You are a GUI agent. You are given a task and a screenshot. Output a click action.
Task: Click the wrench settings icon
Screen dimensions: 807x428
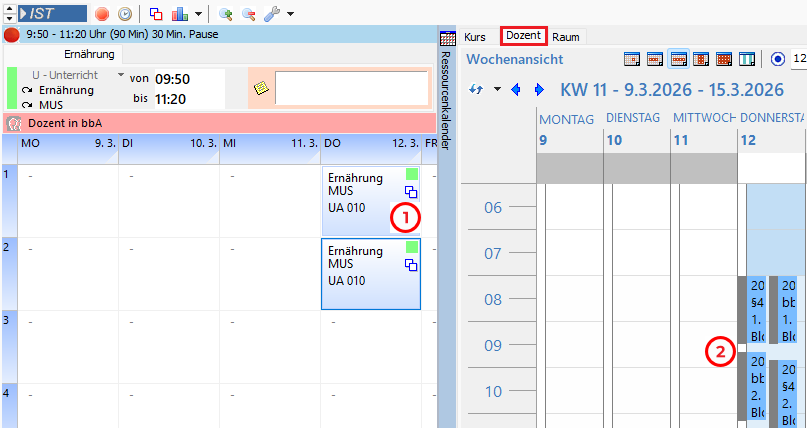[x=272, y=14]
